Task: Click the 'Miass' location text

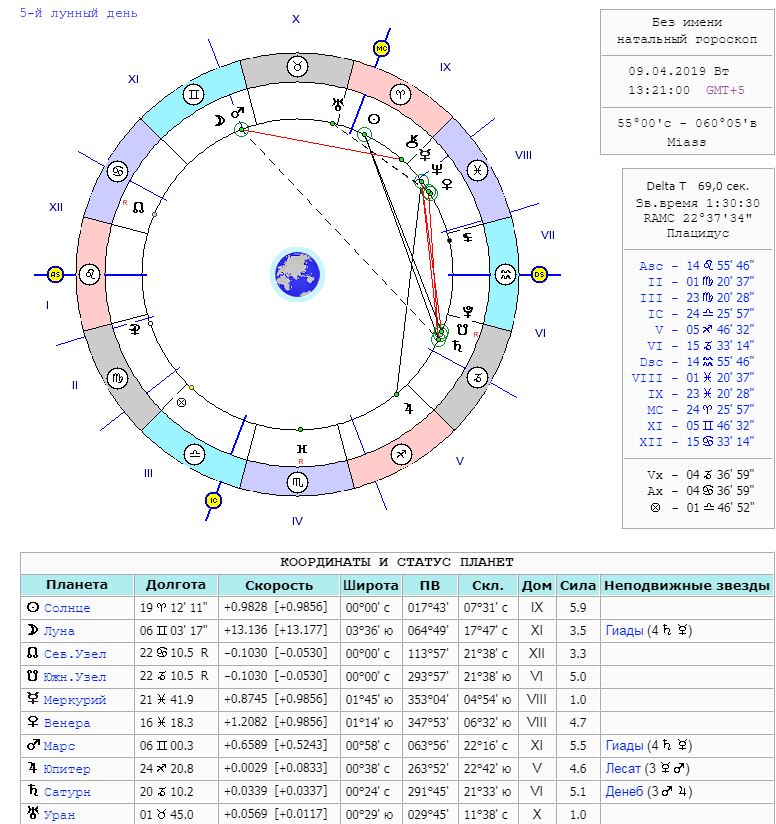Action: pyautogui.click(x=687, y=142)
